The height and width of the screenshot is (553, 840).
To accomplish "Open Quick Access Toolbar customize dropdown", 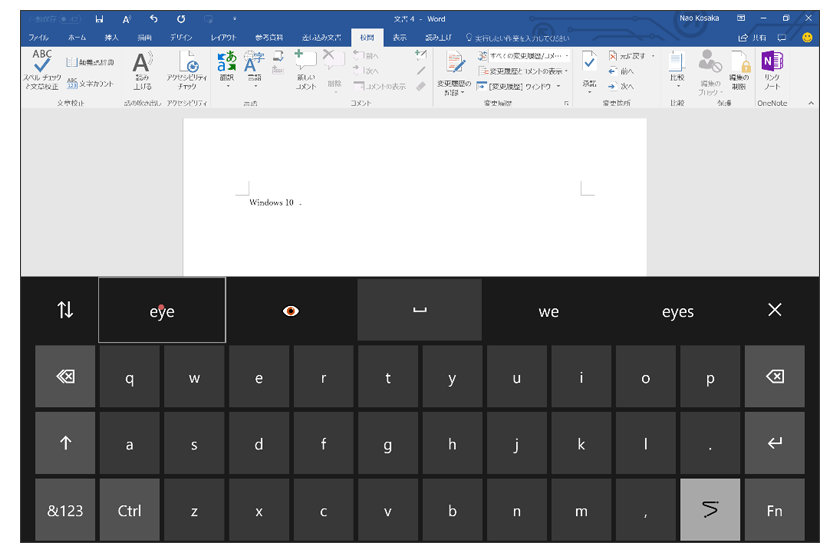I will click(235, 19).
